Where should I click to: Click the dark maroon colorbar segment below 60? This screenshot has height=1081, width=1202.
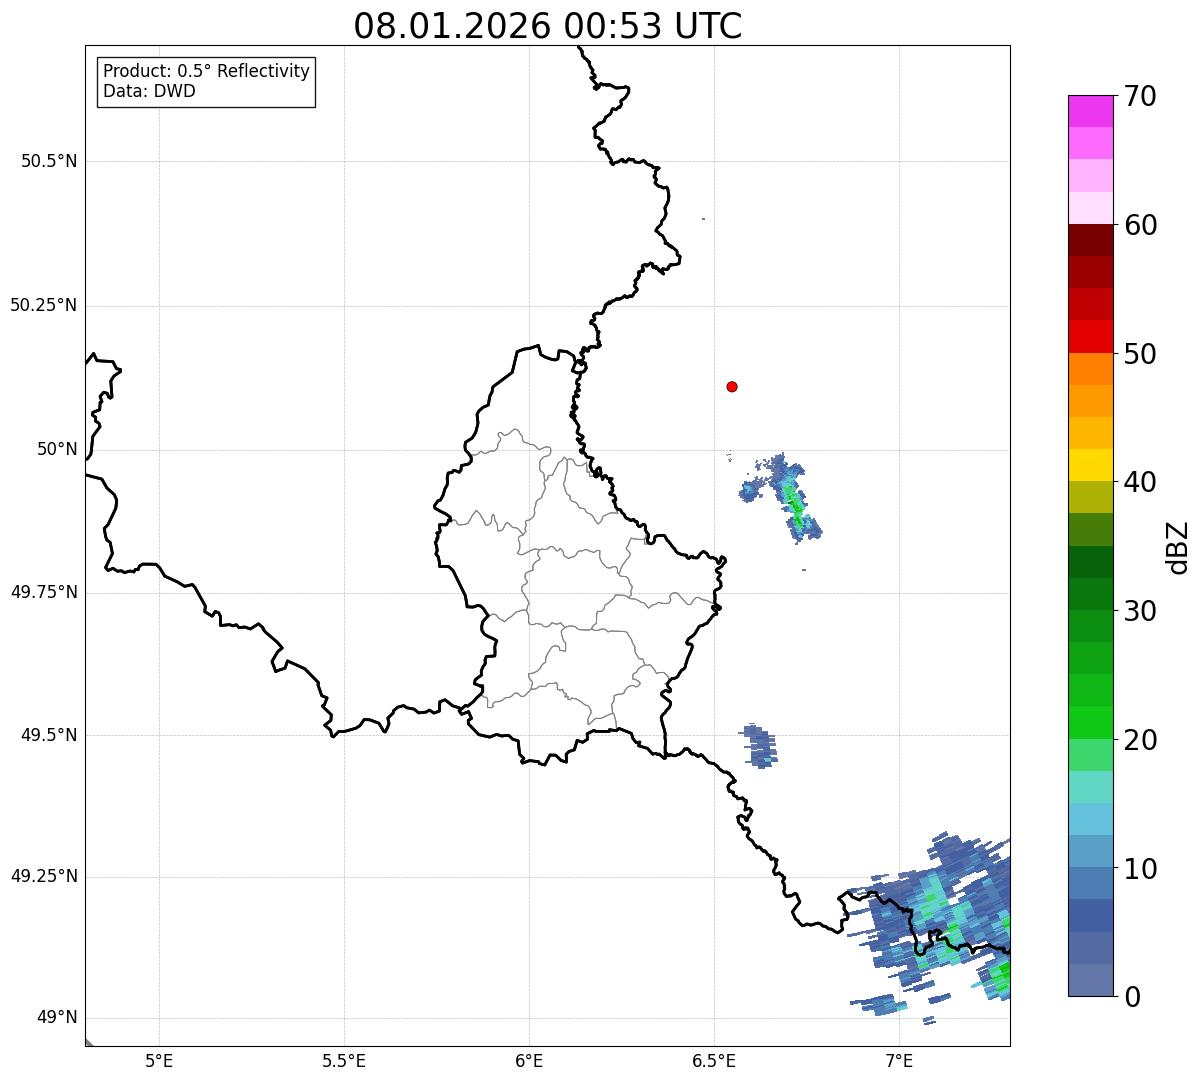(1090, 240)
